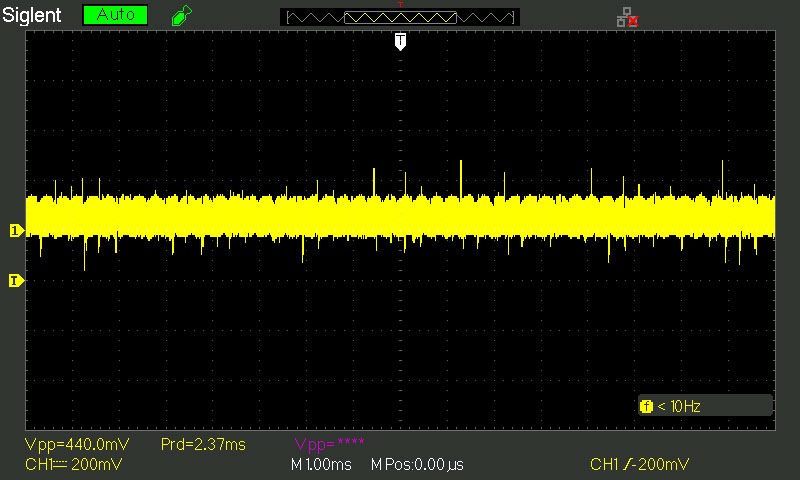Click the M 1.00ms timebase readout
This screenshot has width=800, height=480.
(321, 465)
